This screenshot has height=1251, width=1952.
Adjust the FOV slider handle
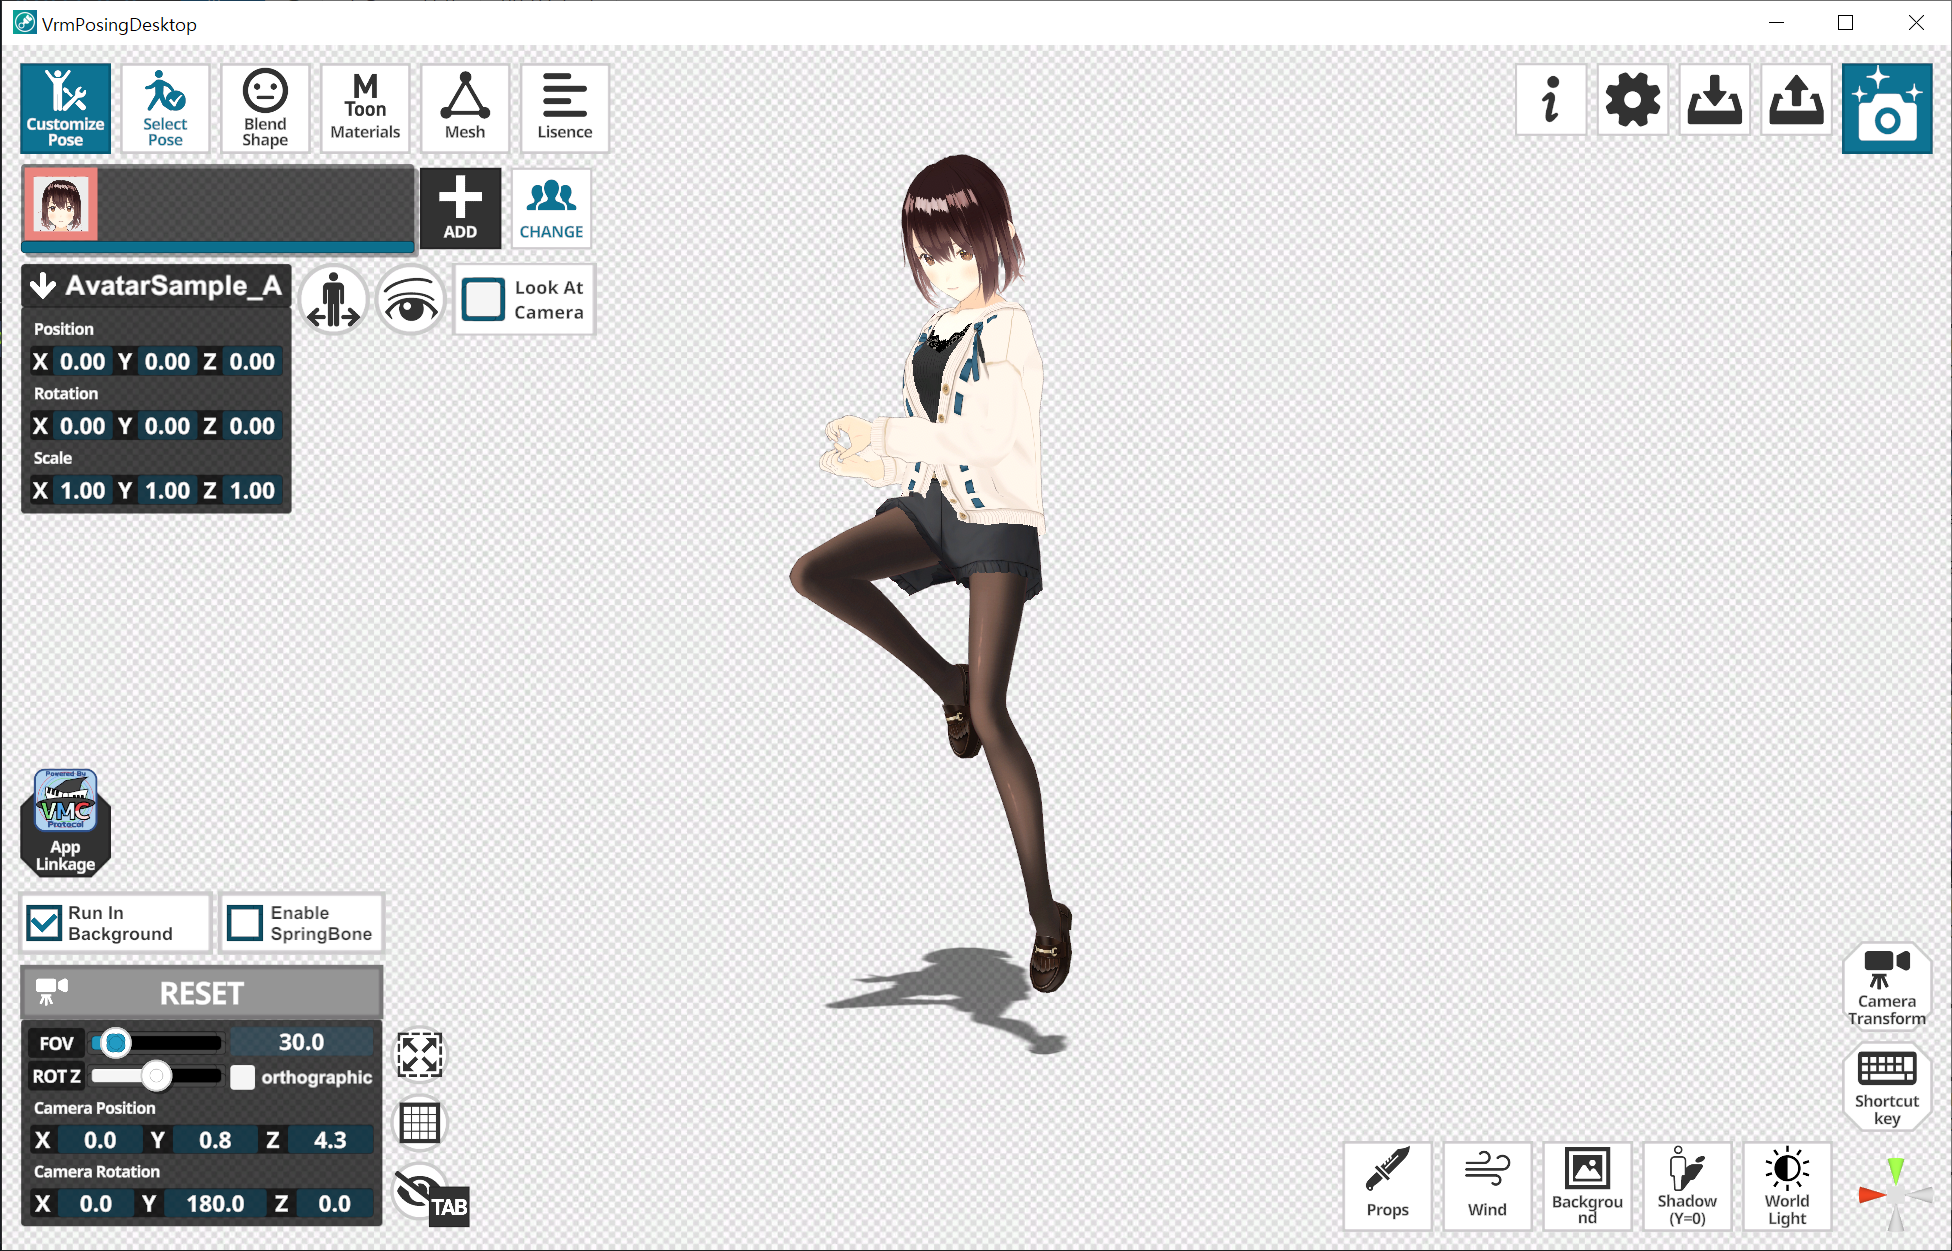(116, 1043)
